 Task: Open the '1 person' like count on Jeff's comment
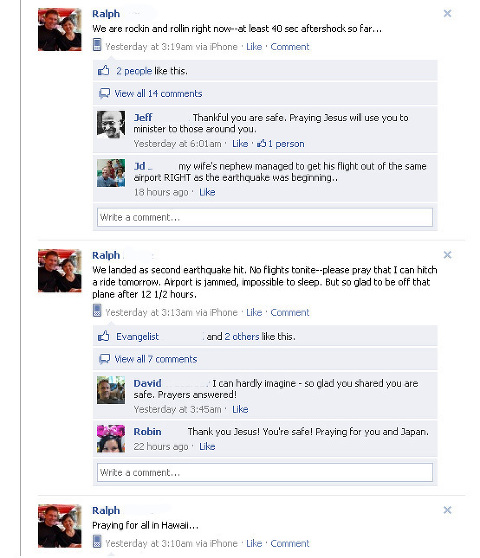click(281, 144)
